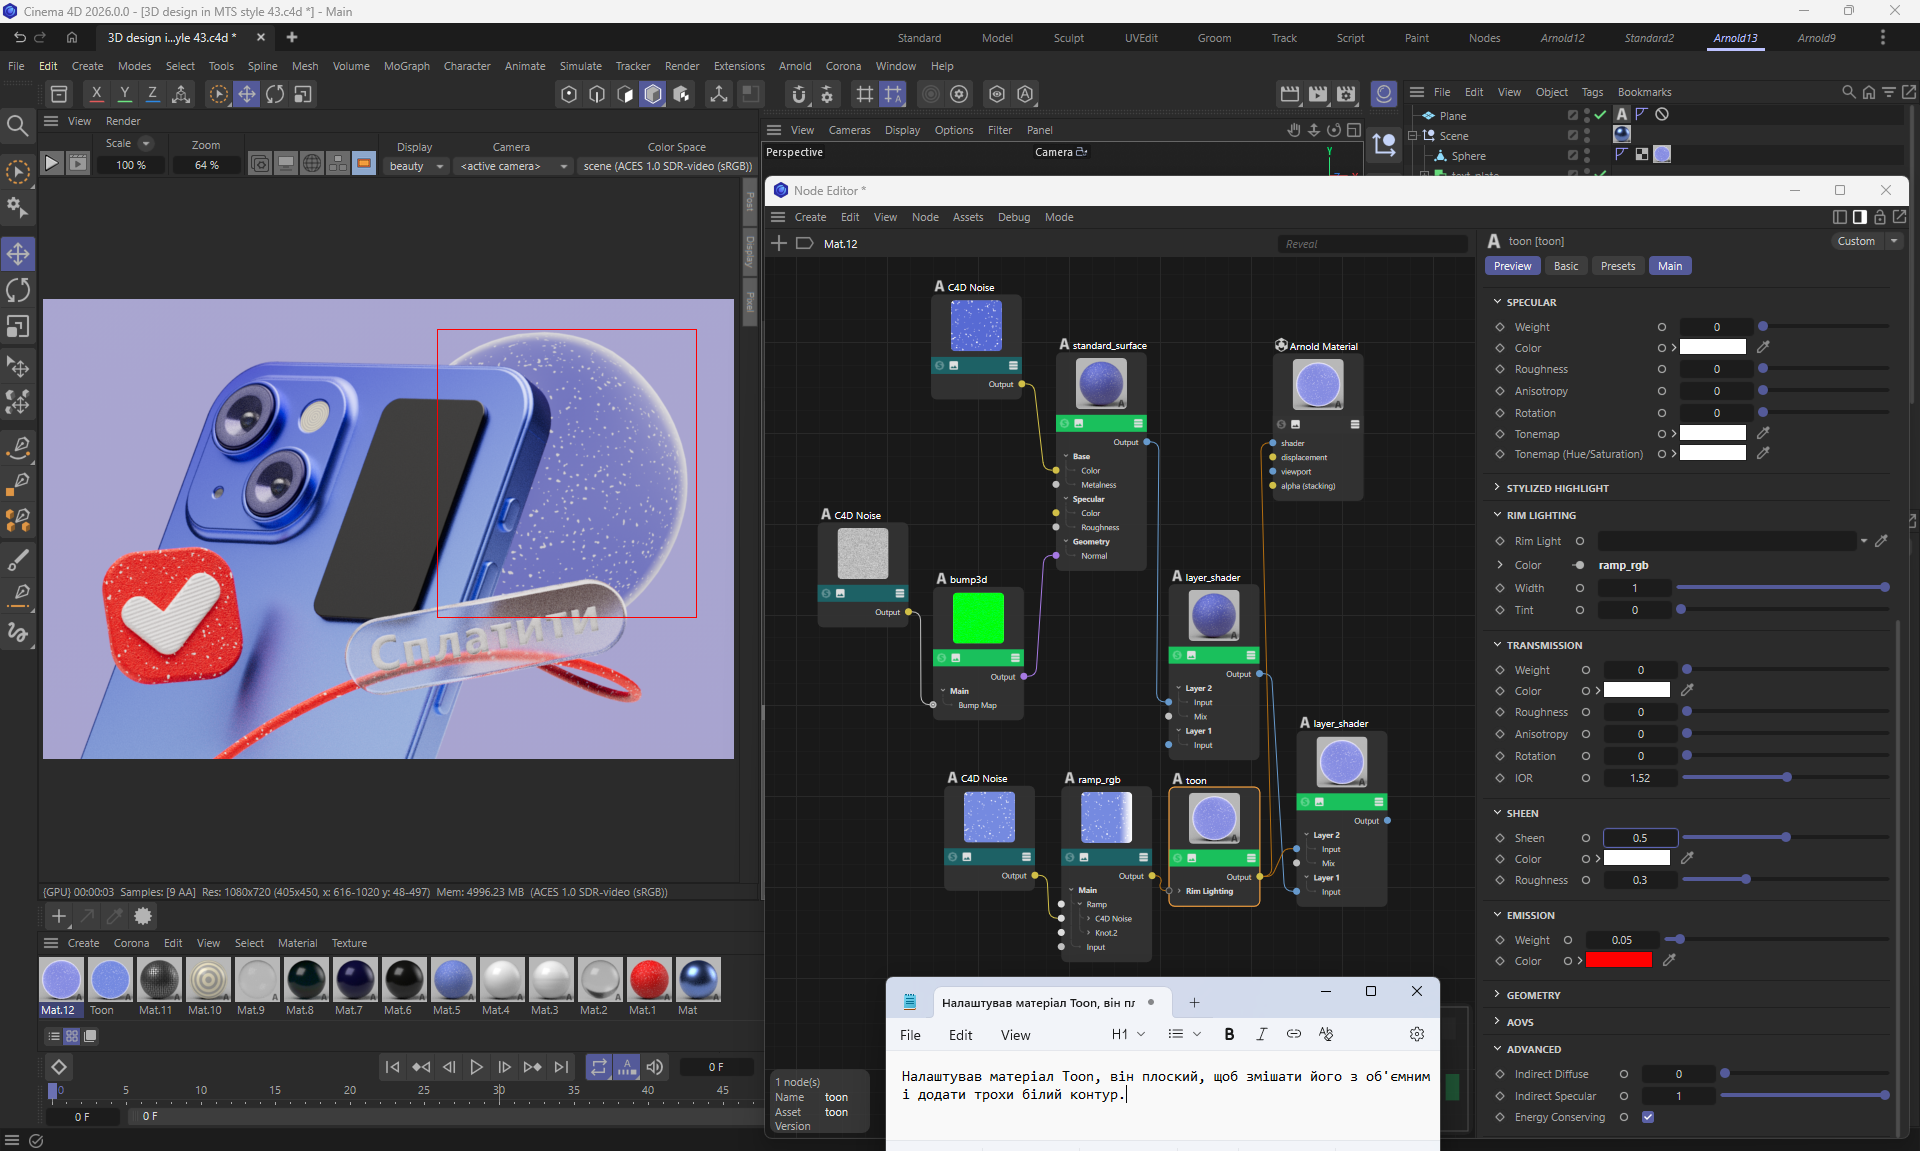The image size is (1920, 1151).
Task: Collapse the SHEEN section
Action: [x=1522, y=813]
